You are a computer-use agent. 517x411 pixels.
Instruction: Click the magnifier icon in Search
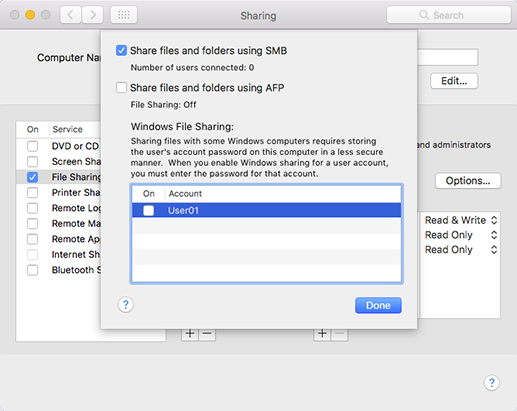(x=424, y=15)
